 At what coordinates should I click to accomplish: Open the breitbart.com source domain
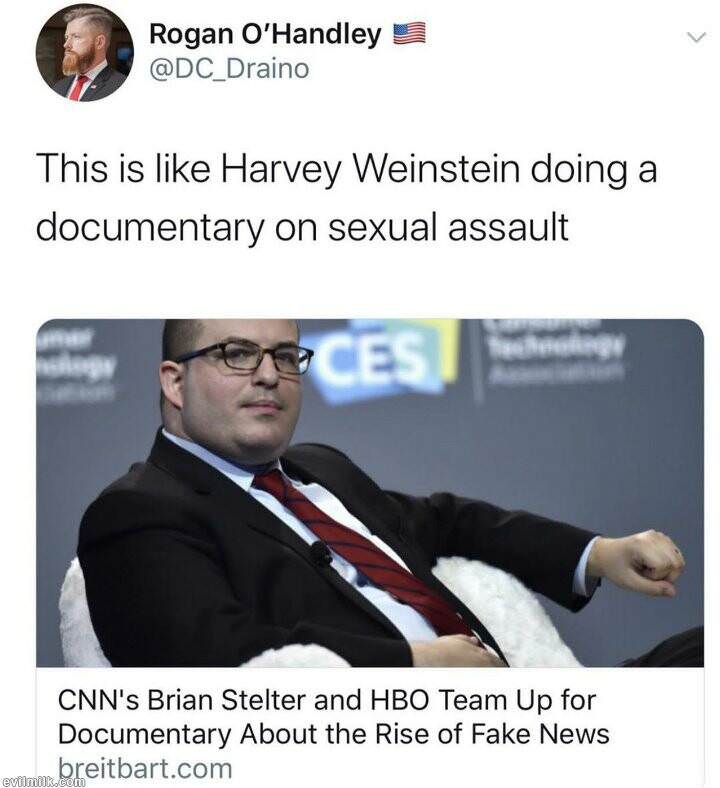[145, 768]
